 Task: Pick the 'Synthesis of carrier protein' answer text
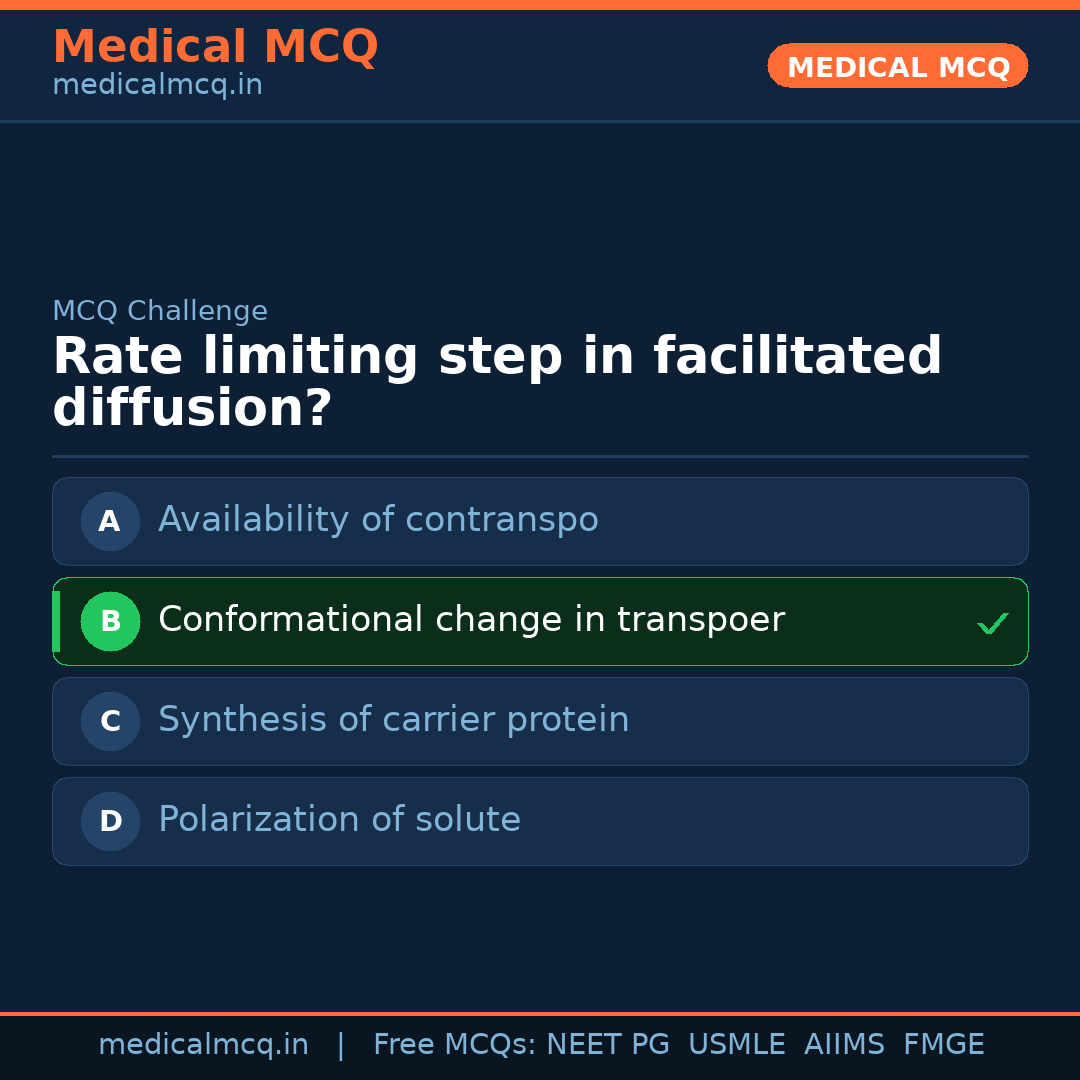point(393,720)
